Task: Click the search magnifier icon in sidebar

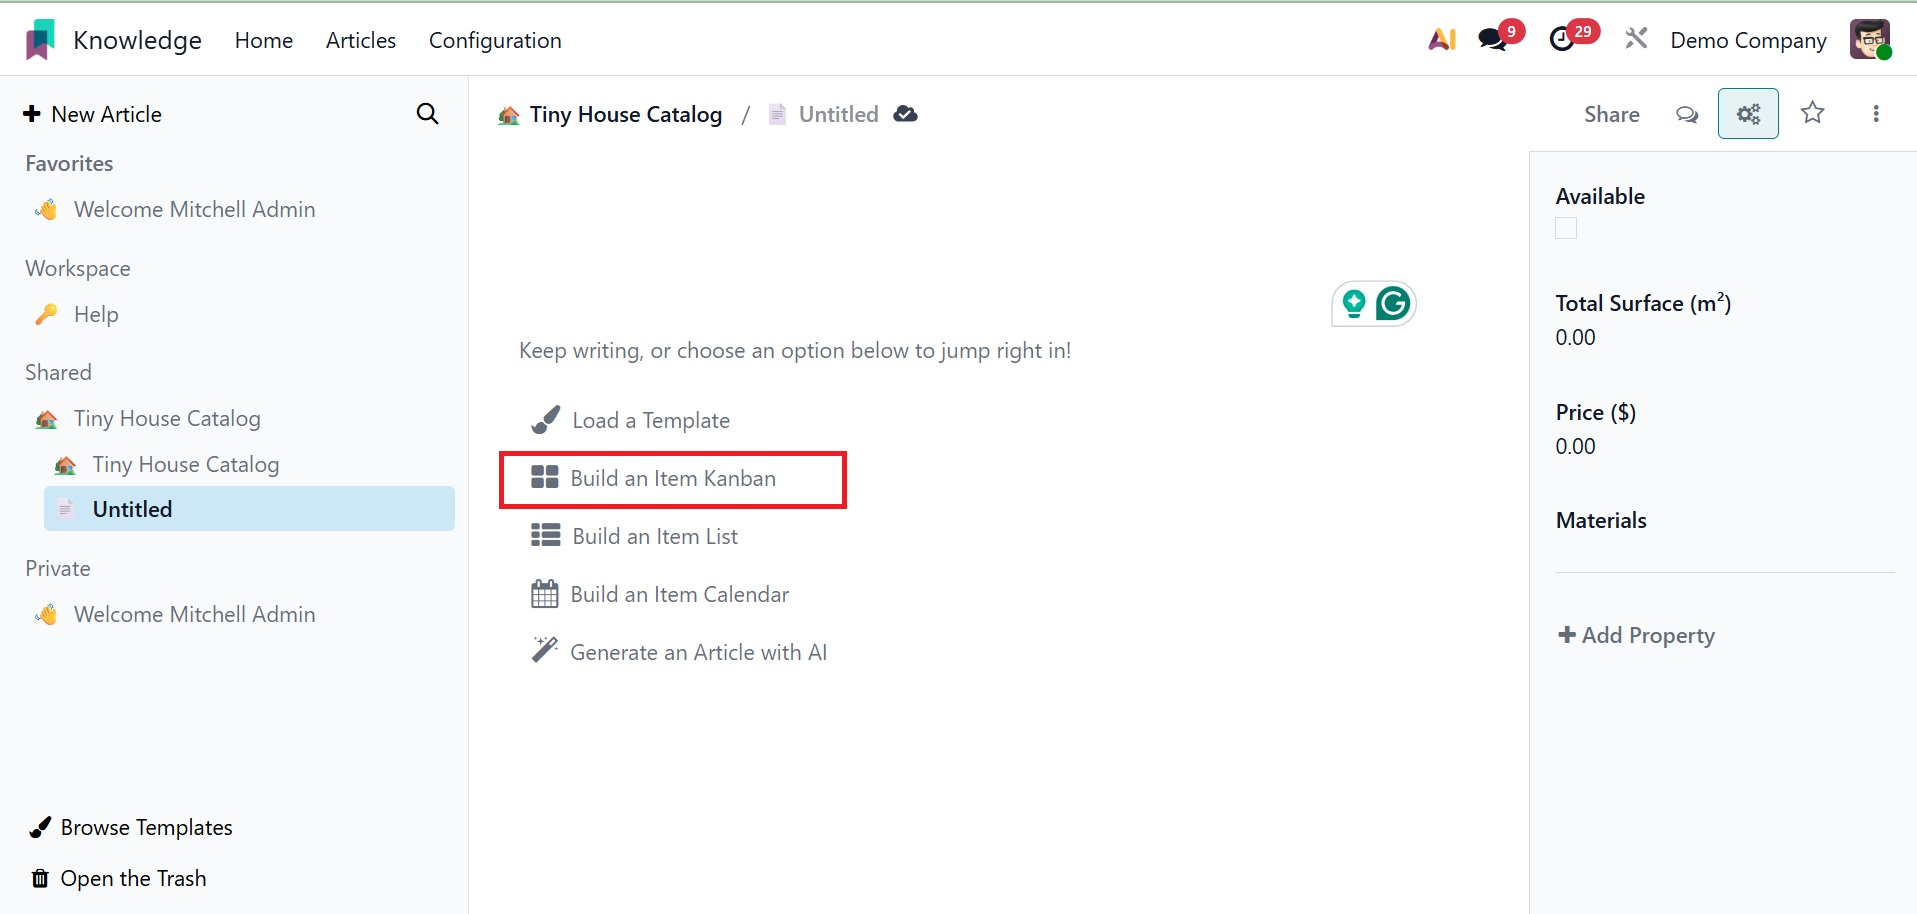Action: click(x=427, y=114)
